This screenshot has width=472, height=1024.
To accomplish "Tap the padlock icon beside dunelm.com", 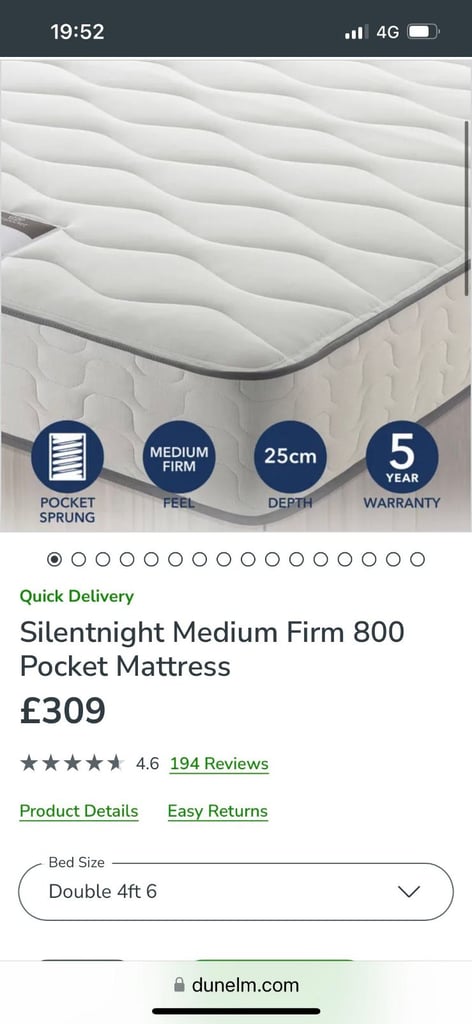I will [x=179, y=985].
